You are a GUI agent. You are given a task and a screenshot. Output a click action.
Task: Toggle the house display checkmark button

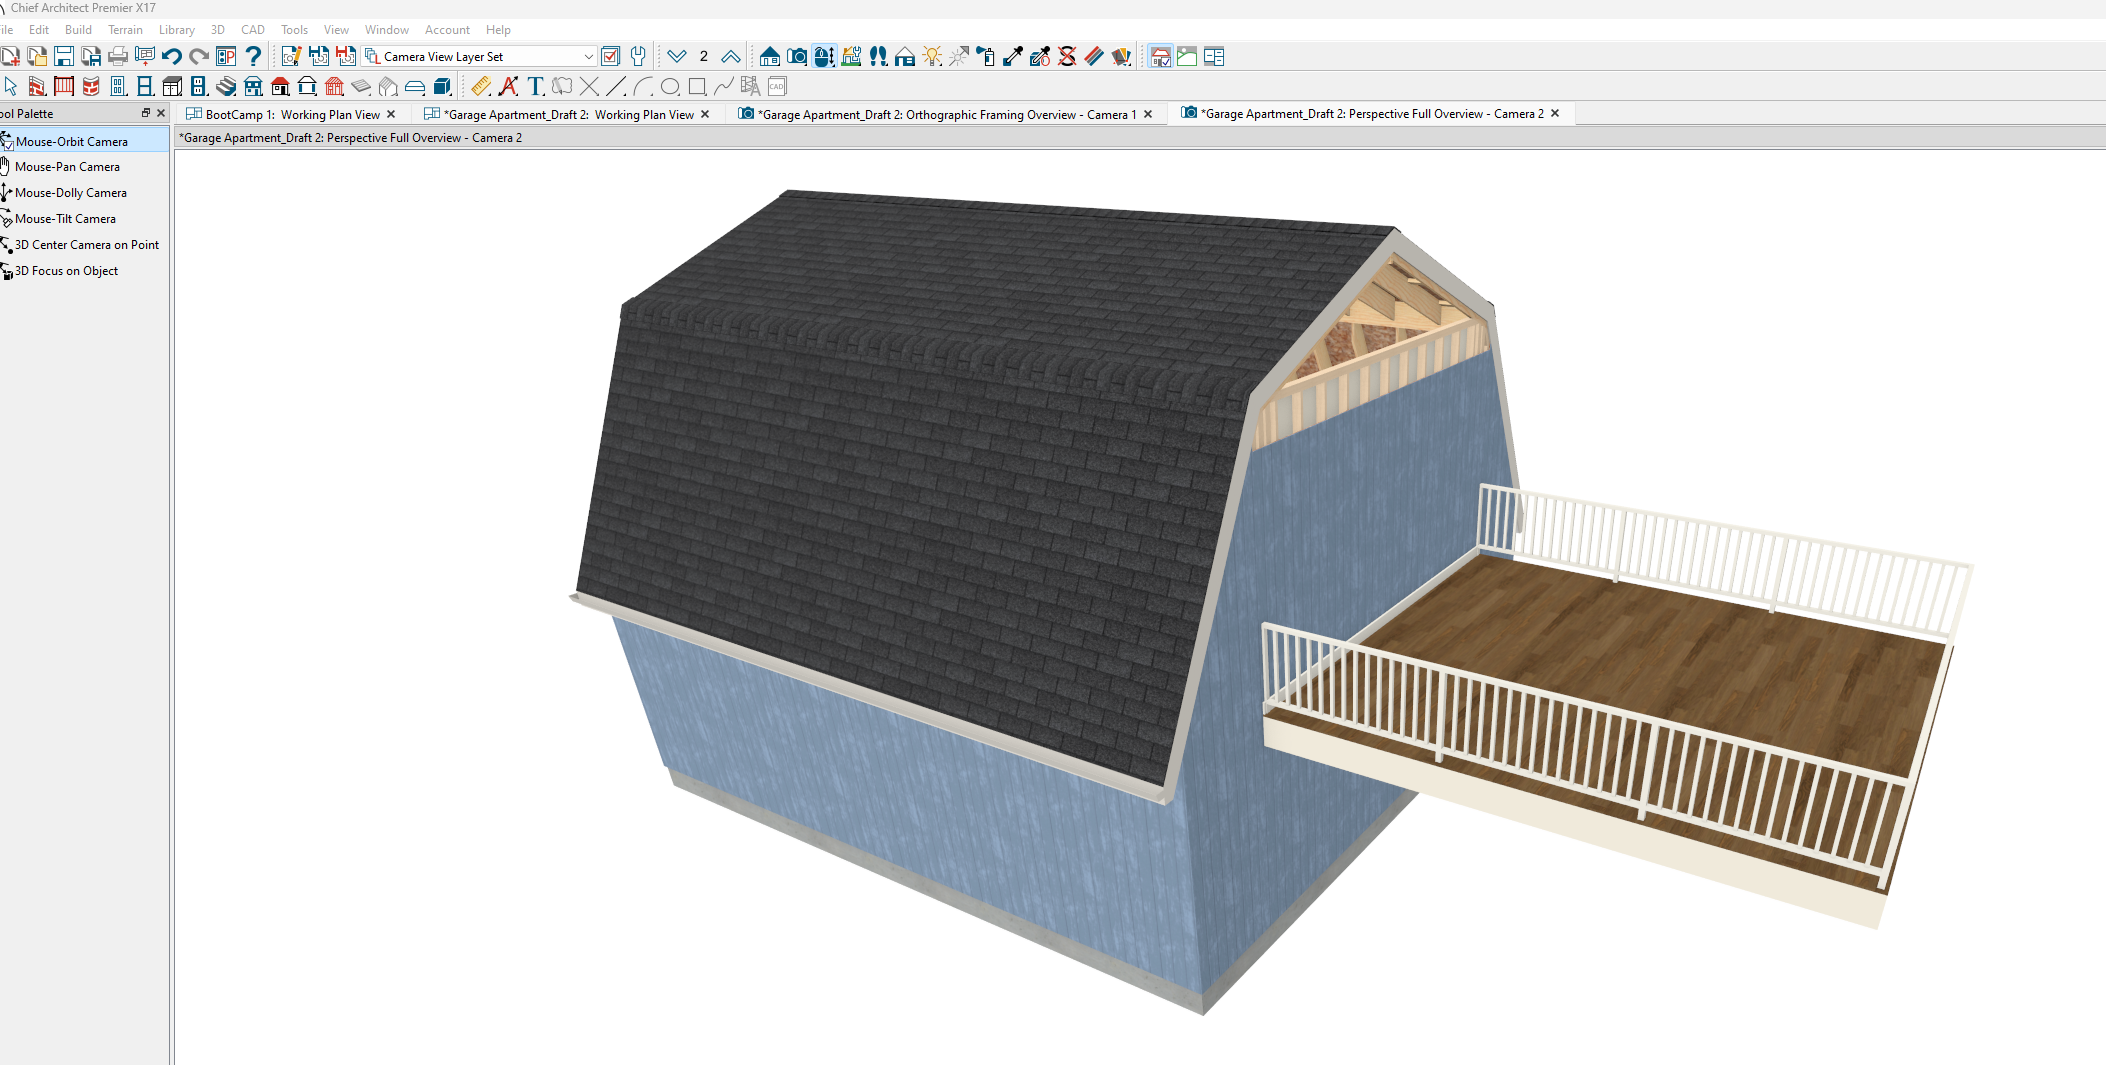(1160, 57)
